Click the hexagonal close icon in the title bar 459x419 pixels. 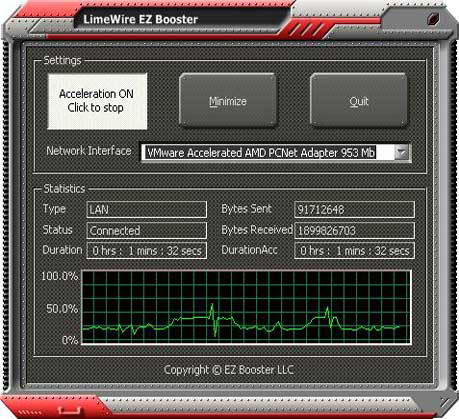coord(433,18)
